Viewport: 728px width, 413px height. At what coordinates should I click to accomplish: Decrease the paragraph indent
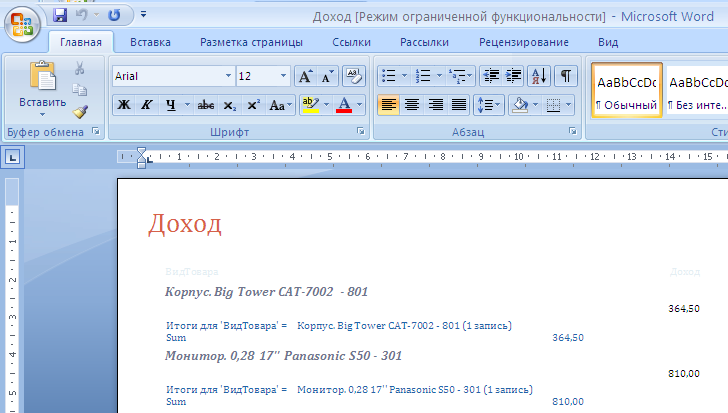point(491,76)
